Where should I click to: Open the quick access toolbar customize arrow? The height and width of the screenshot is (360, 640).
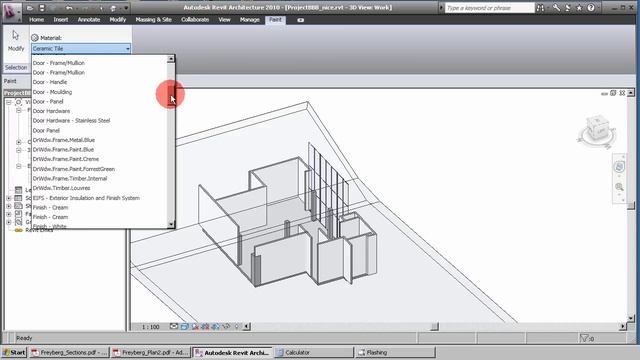[x=126, y=8]
